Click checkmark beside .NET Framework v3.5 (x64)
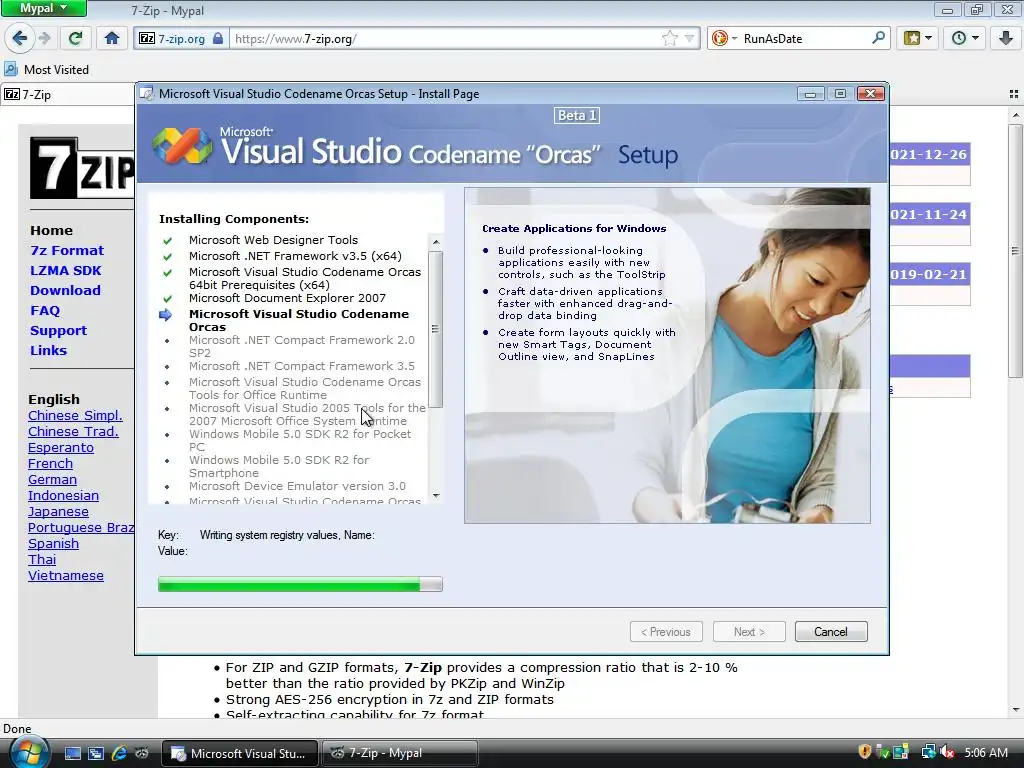 pyautogui.click(x=168, y=257)
